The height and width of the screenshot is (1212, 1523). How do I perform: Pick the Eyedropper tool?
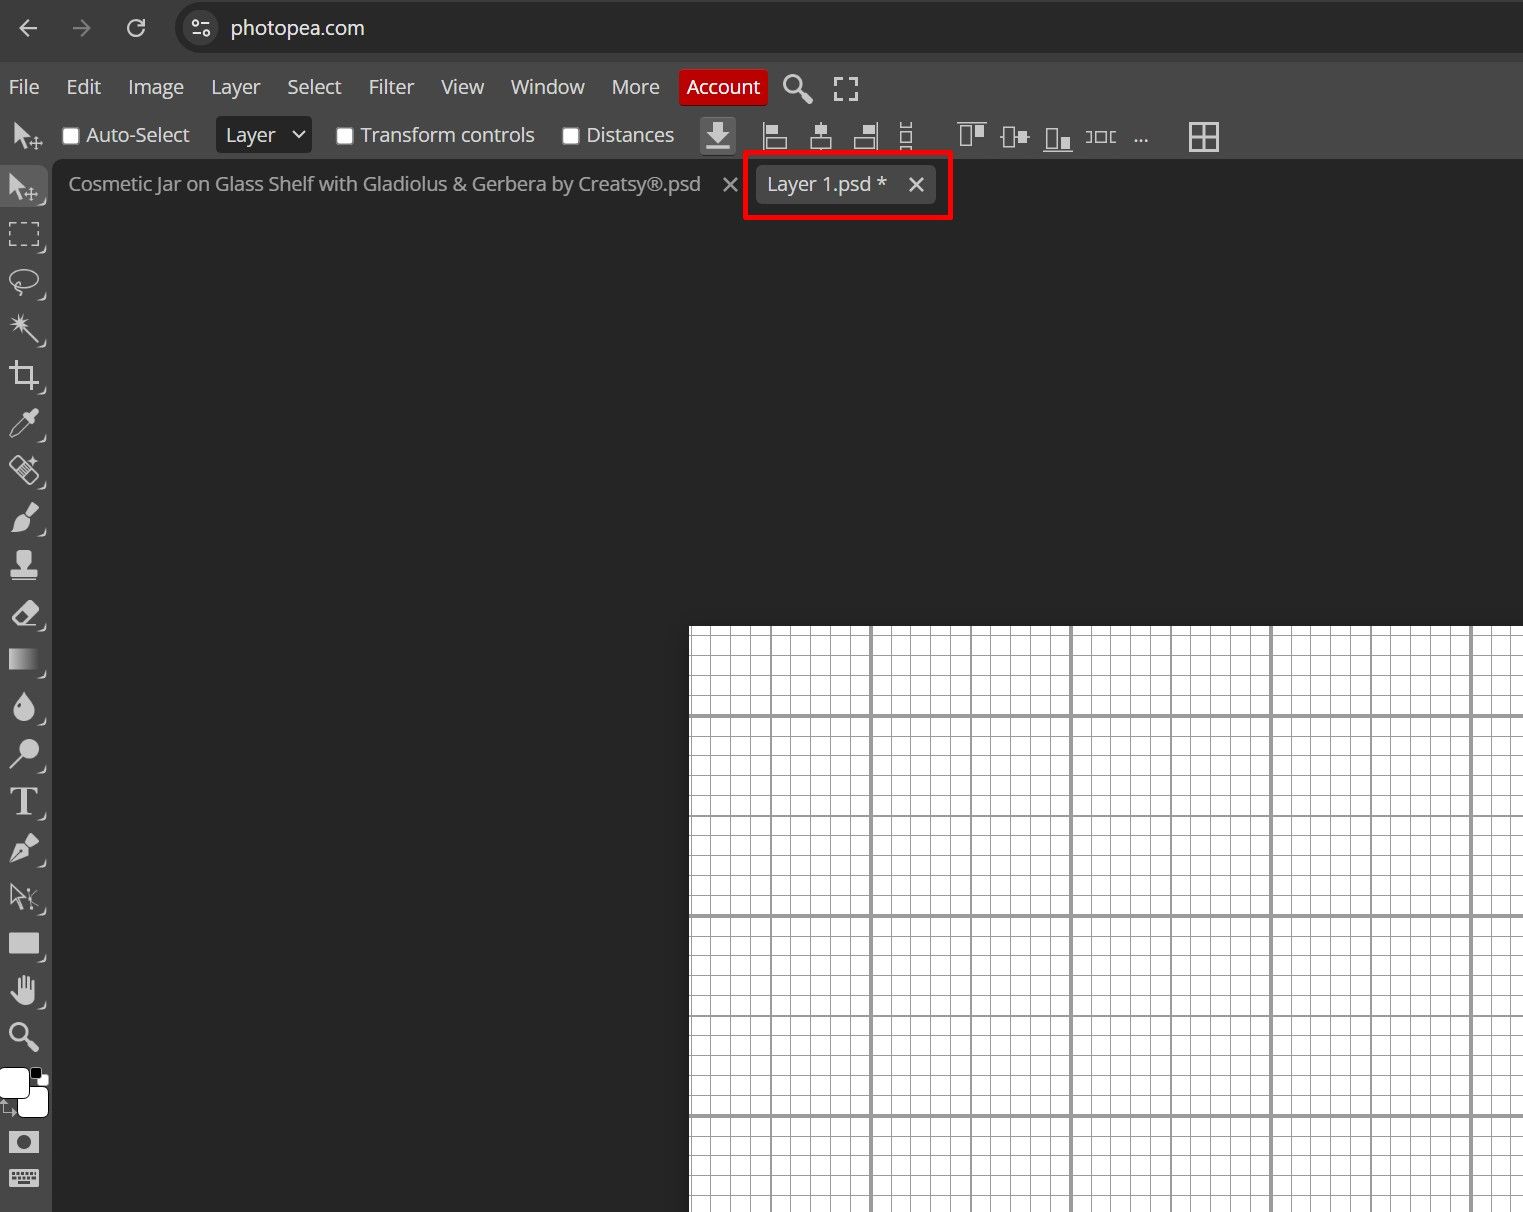tap(24, 423)
